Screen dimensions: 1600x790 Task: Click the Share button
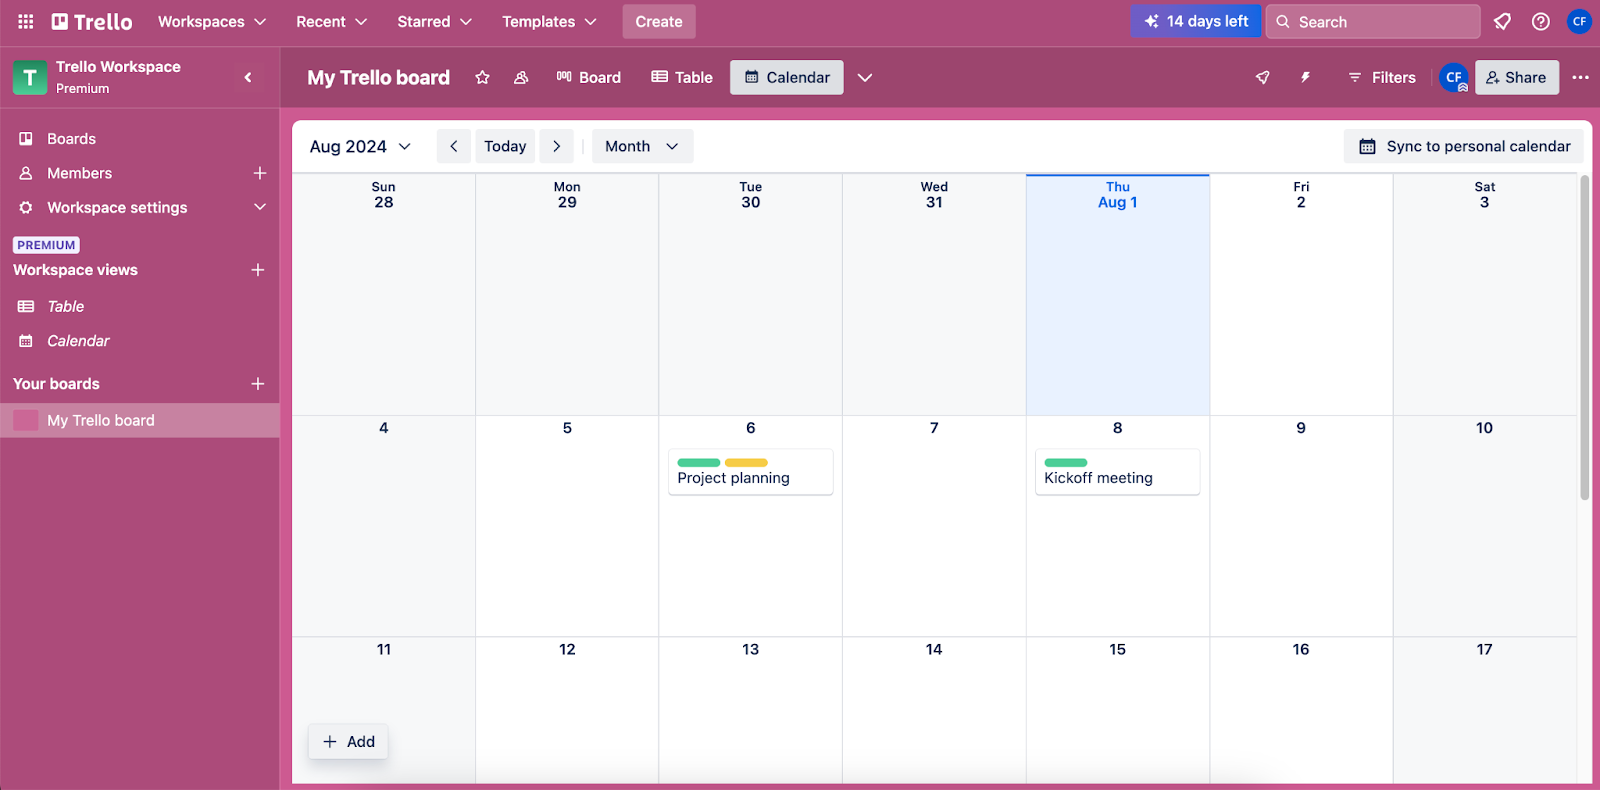[x=1516, y=77]
